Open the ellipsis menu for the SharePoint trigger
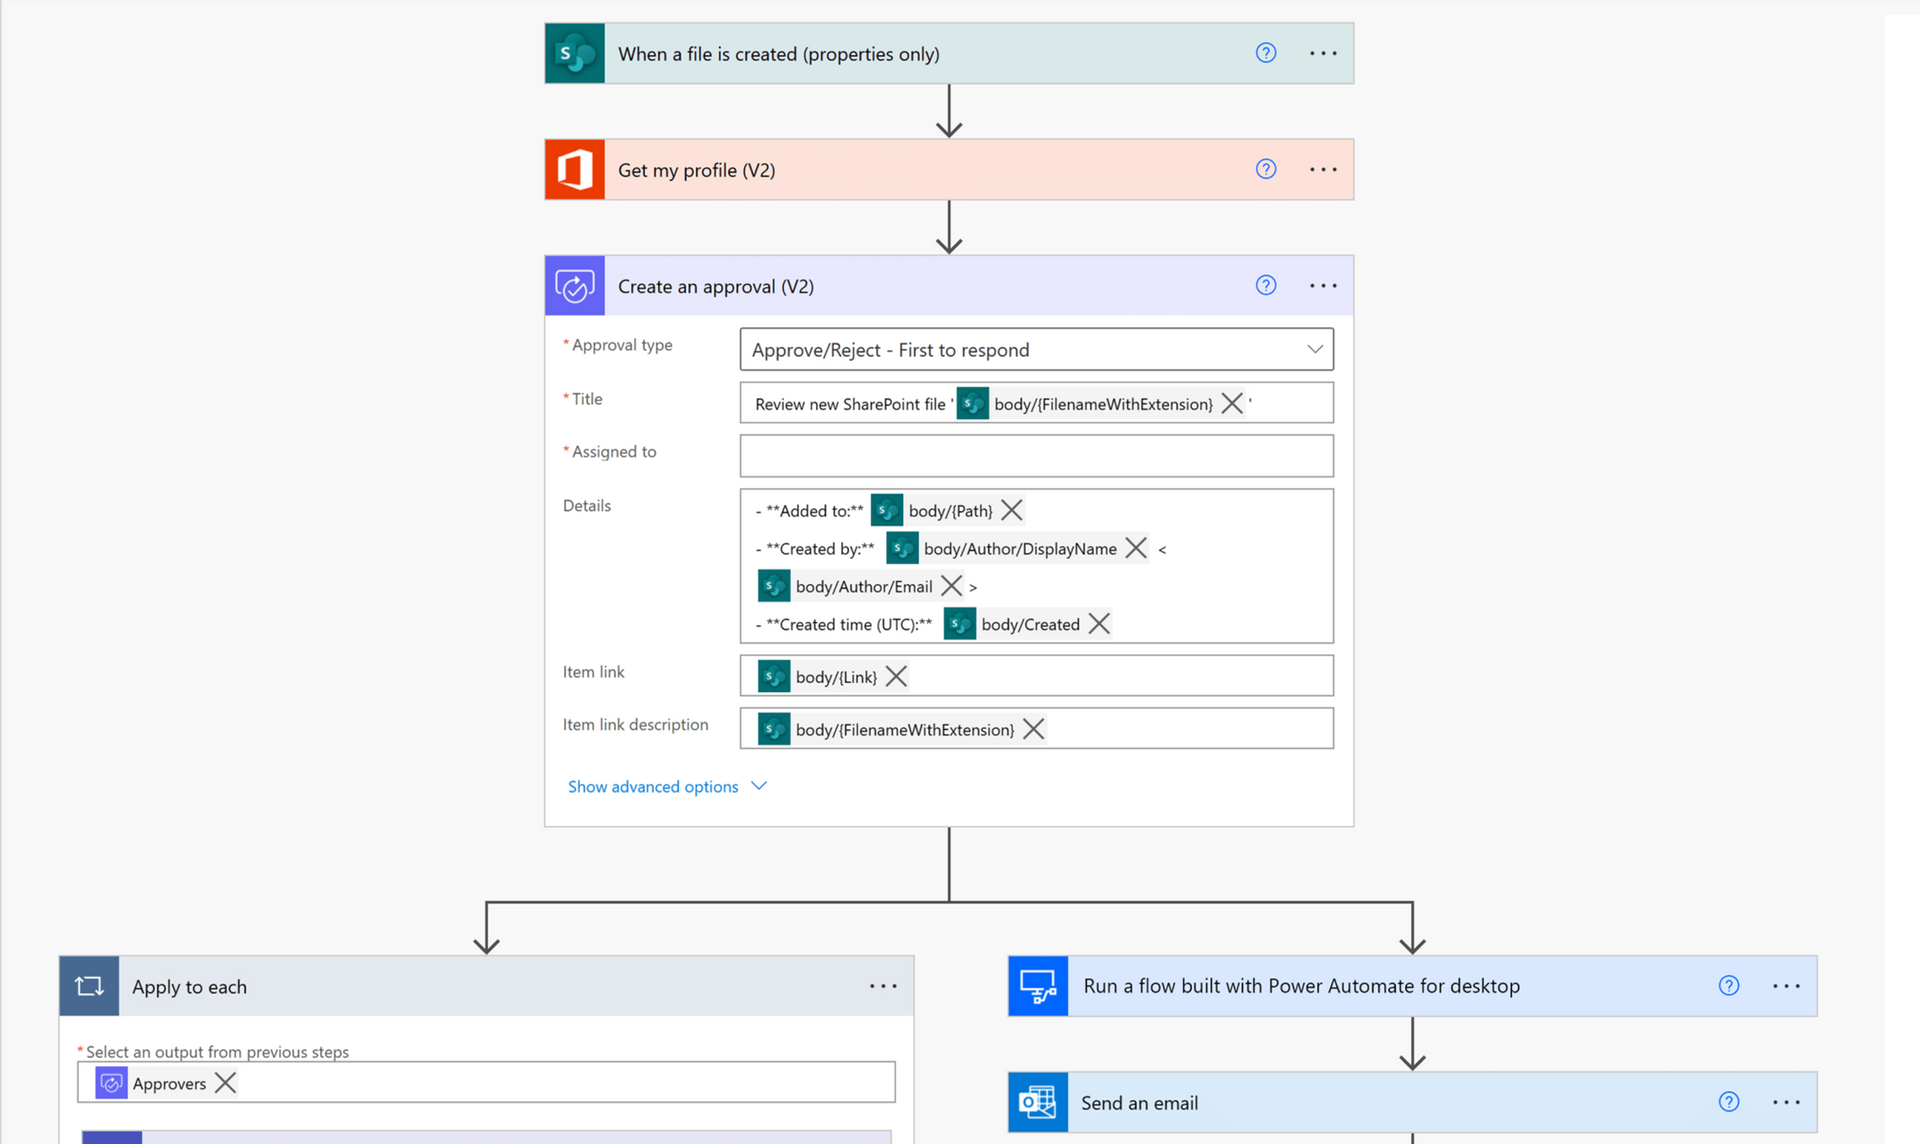The height and width of the screenshot is (1144, 1920). click(x=1323, y=54)
